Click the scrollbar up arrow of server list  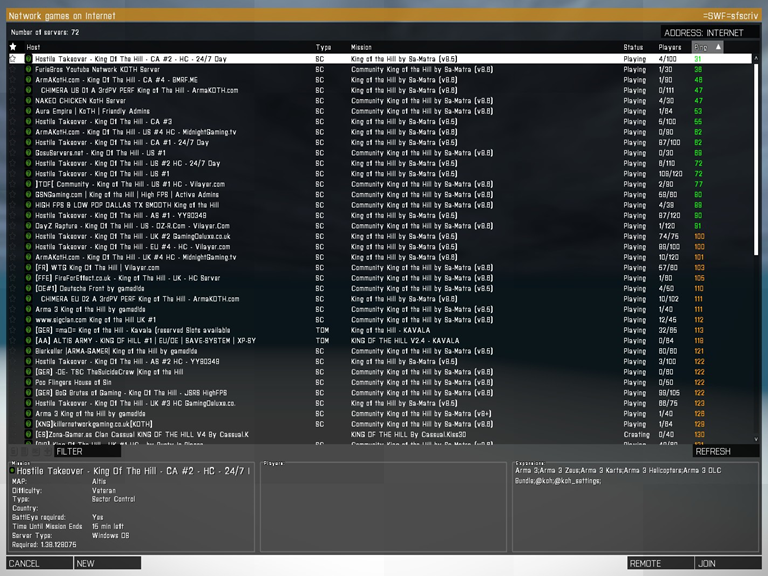point(756,58)
